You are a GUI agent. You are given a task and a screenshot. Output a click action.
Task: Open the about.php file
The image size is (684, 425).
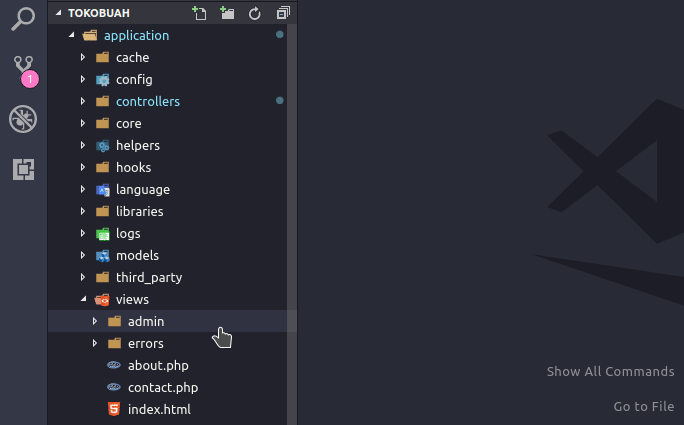coord(158,366)
